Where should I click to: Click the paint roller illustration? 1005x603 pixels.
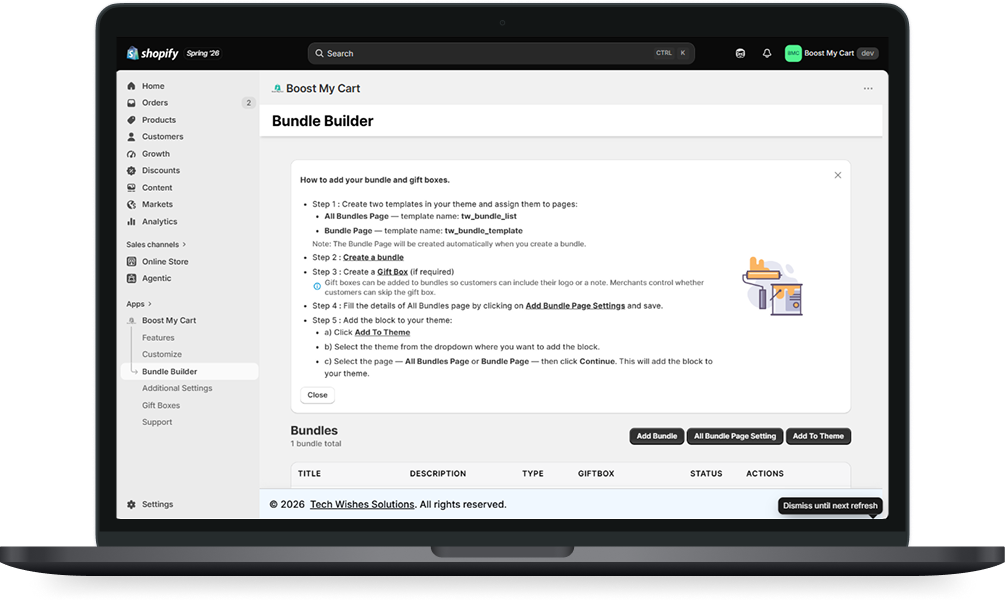[773, 286]
